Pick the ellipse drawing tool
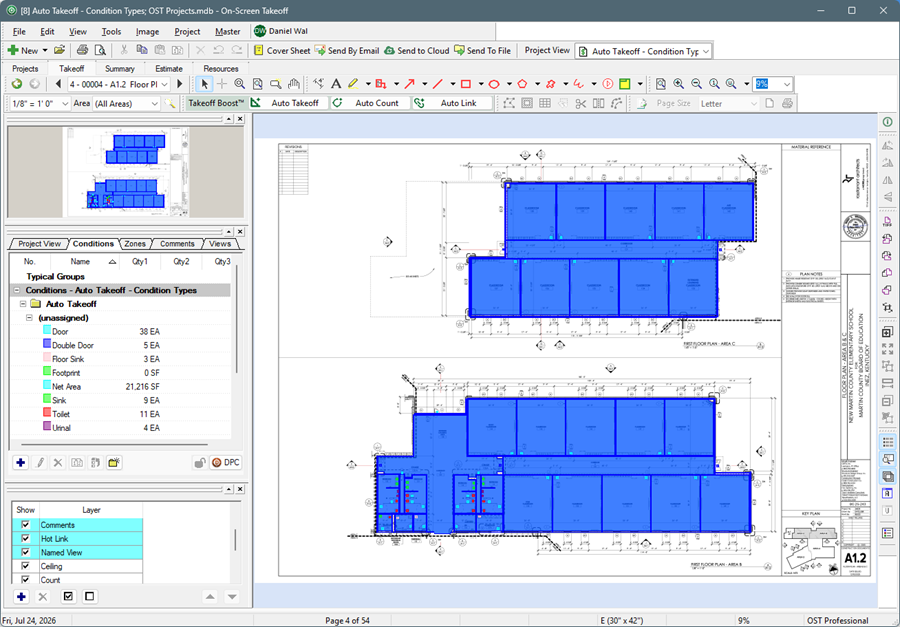900x627 pixels. point(494,84)
